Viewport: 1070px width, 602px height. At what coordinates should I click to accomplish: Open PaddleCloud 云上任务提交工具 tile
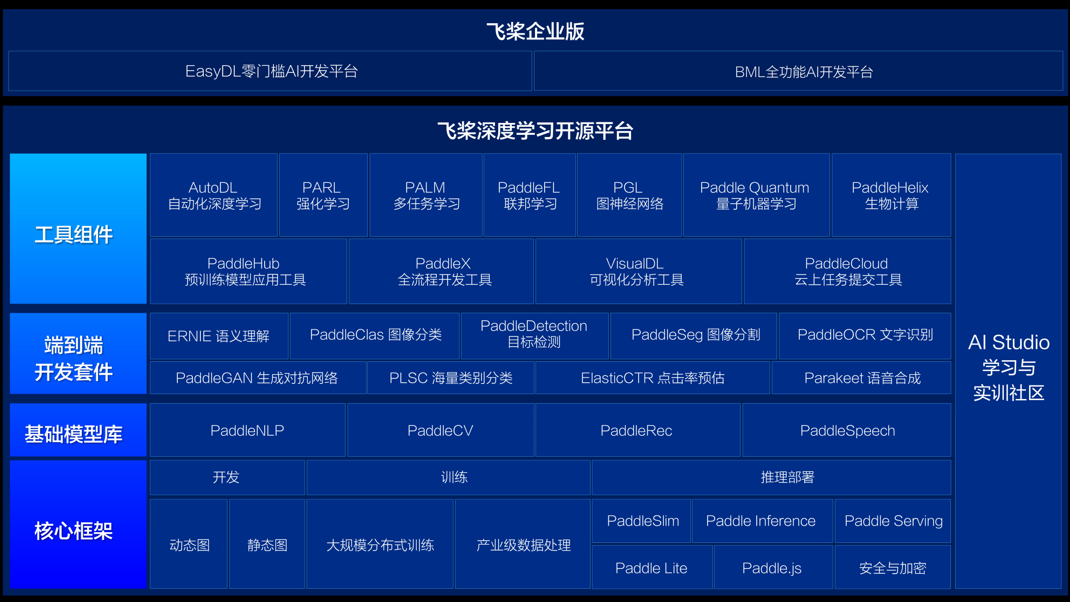848,271
